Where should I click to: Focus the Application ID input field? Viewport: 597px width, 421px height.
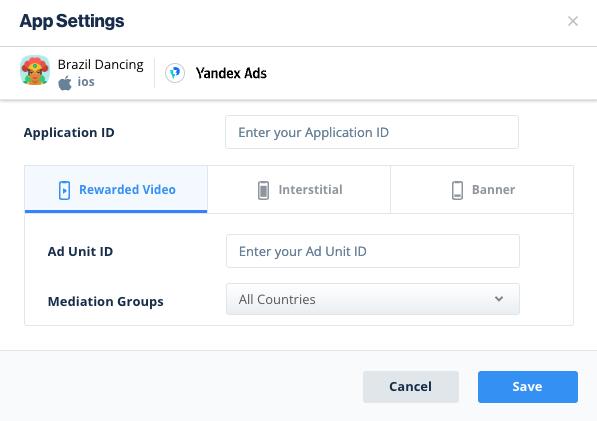pyautogui.click(x=372, y=132)
